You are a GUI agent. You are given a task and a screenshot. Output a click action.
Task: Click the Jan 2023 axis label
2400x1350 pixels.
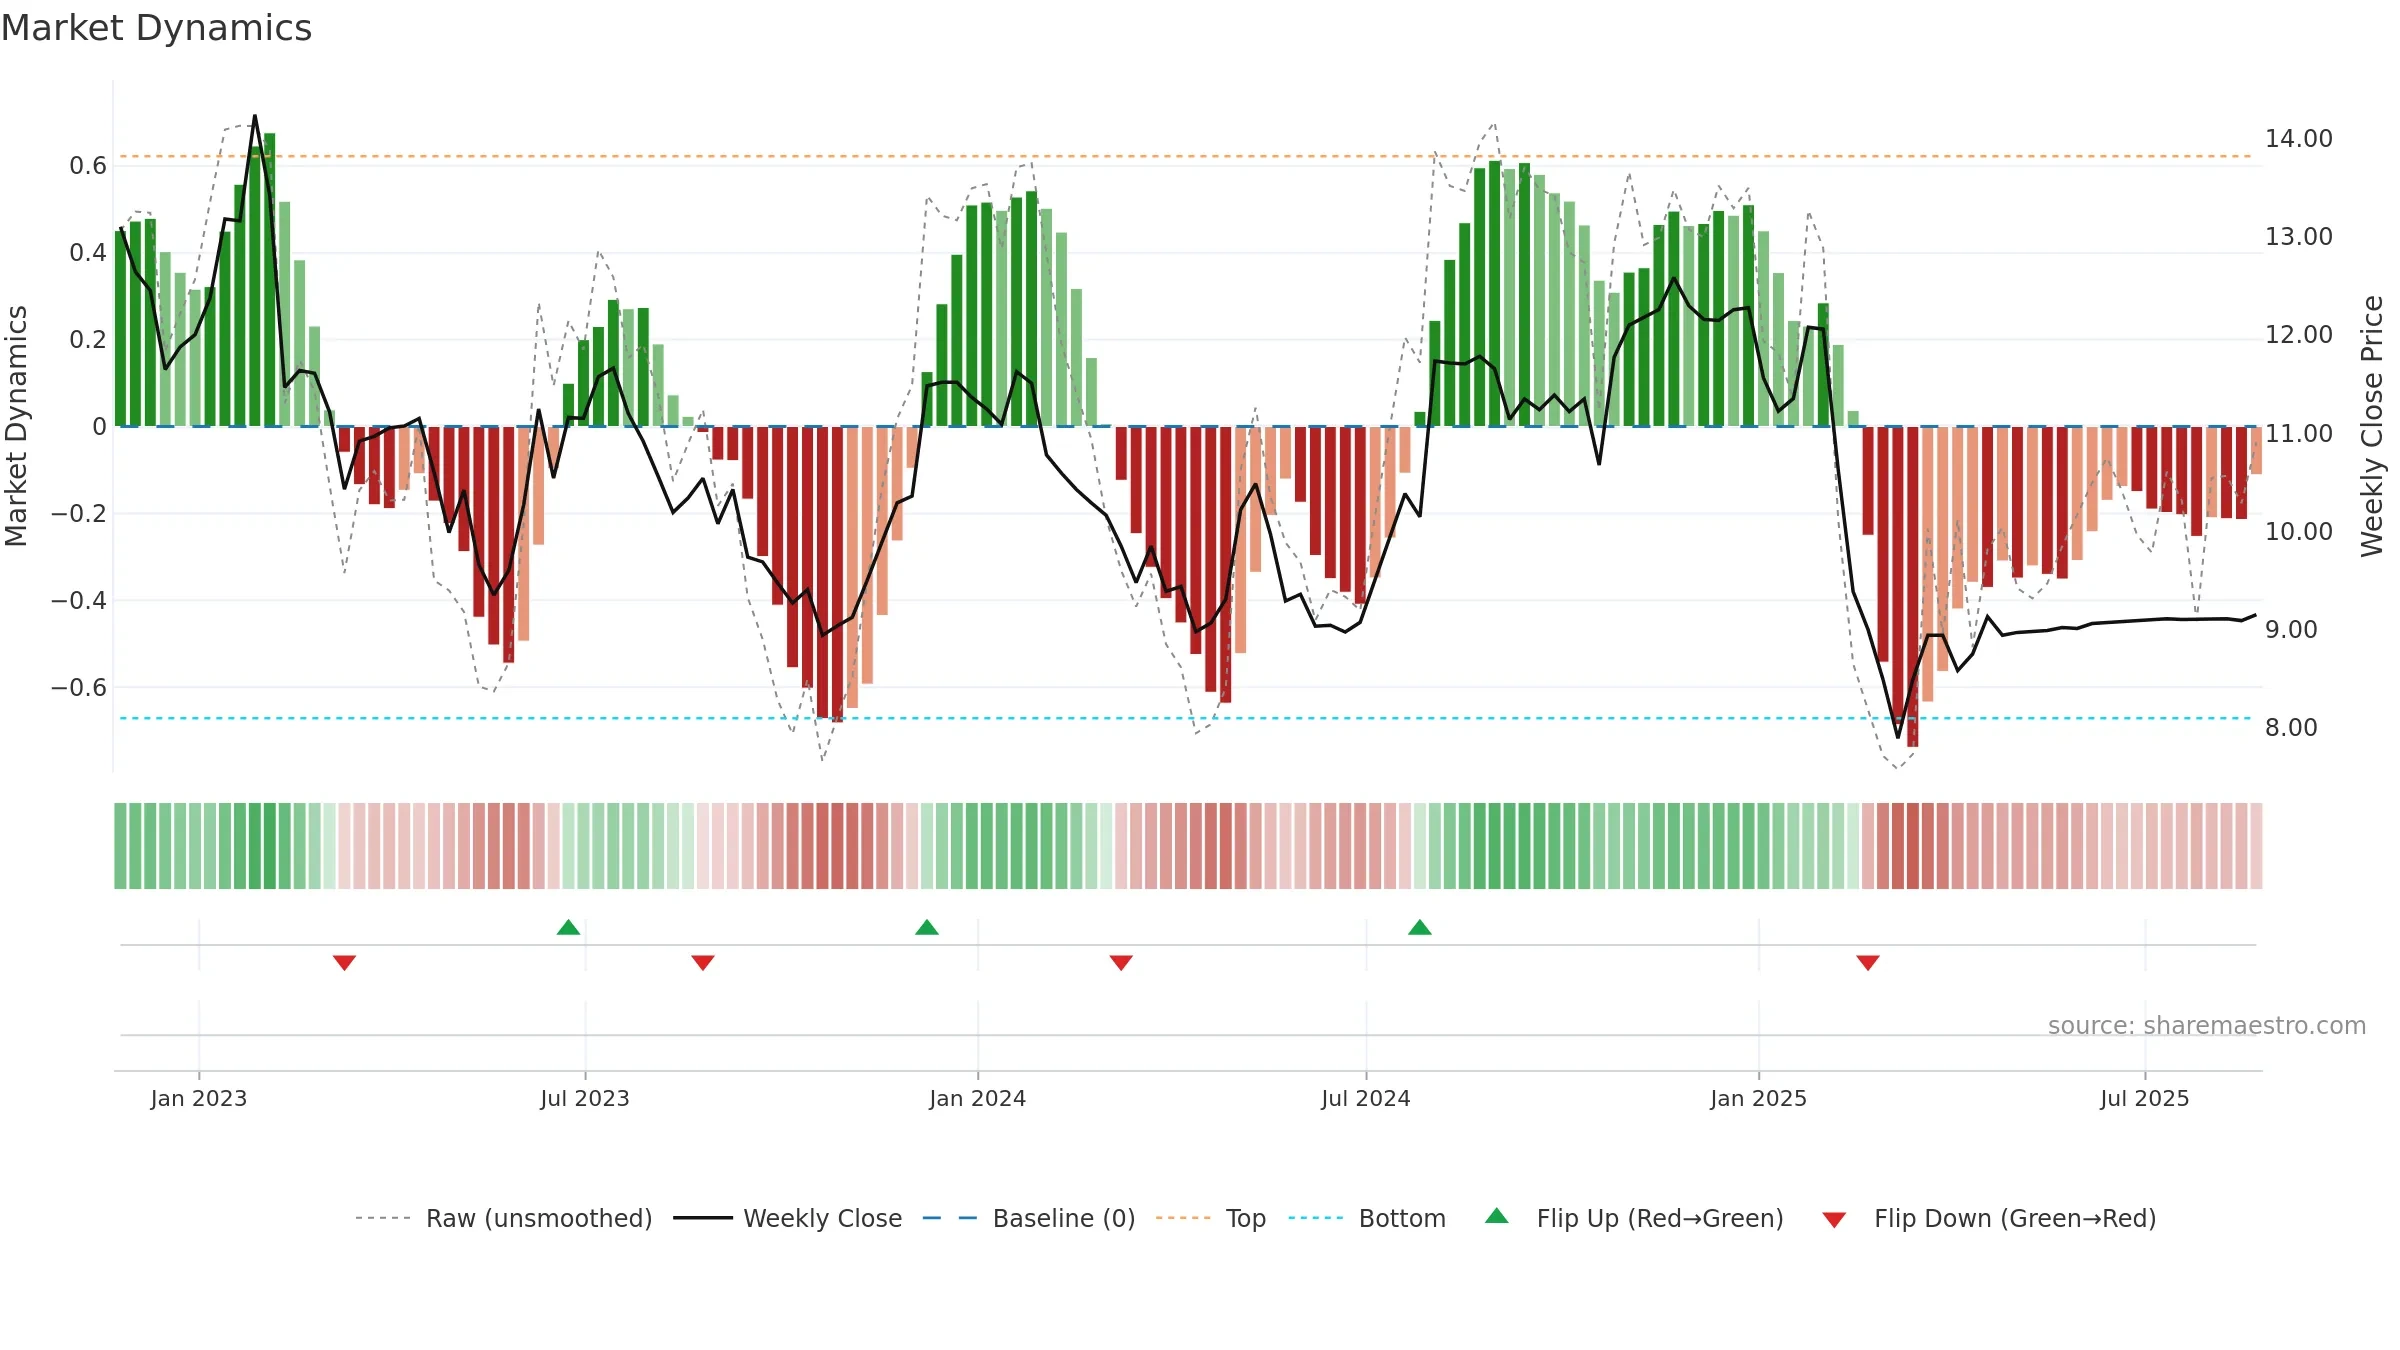click(x=199, y=1098)
